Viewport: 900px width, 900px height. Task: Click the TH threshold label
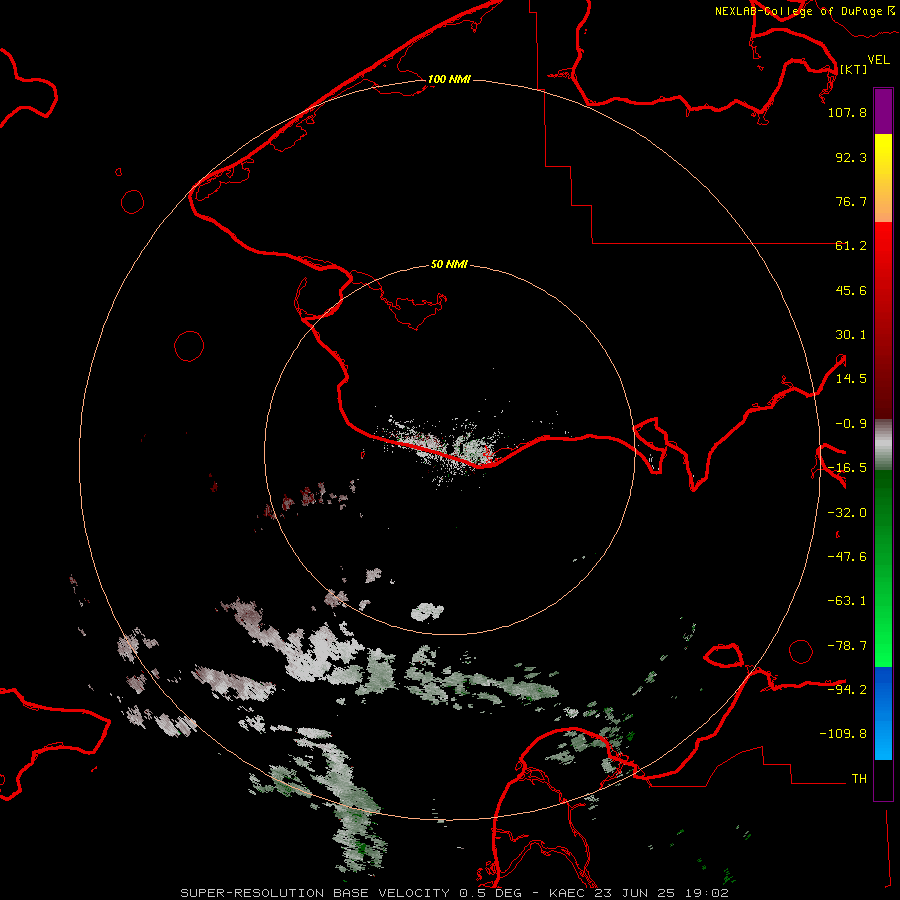(x=859, y=778)
